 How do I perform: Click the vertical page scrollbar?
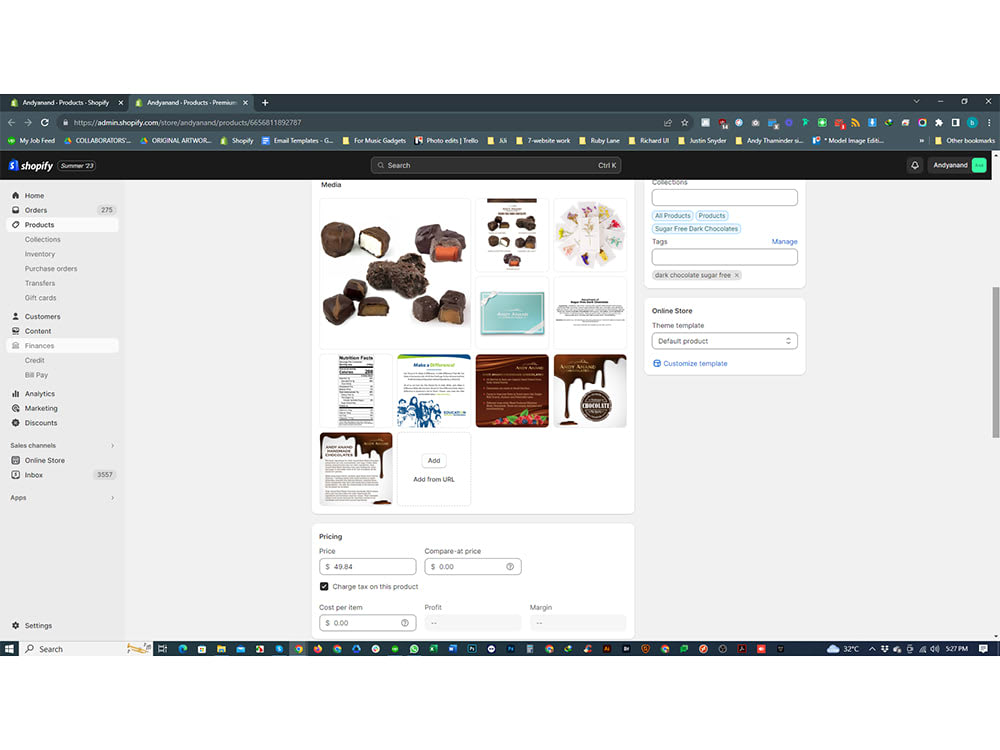coord(996,362)
